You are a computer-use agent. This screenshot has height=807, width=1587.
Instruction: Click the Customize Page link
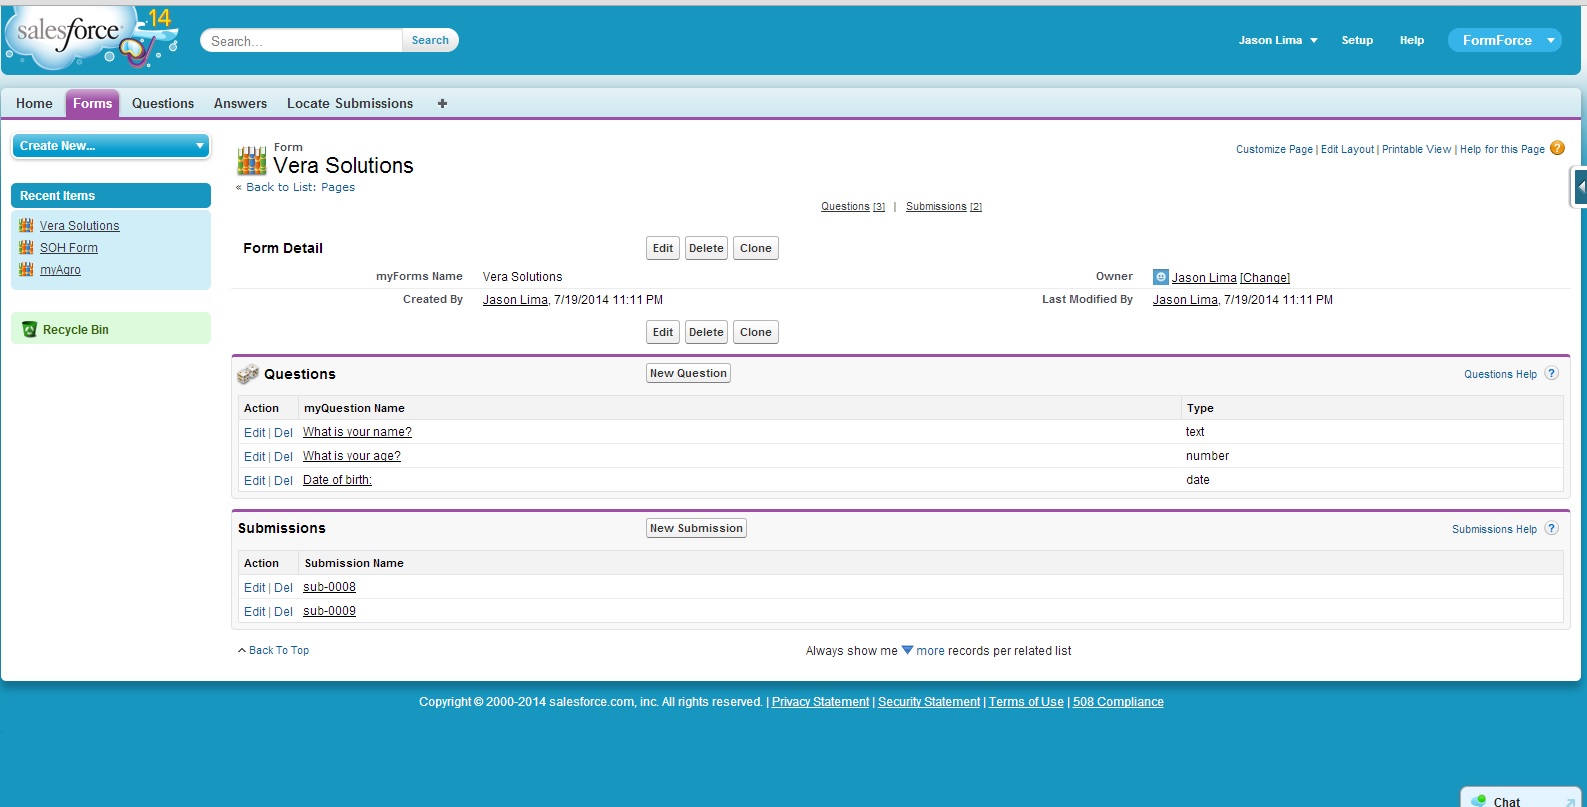tap(1274, 149)
